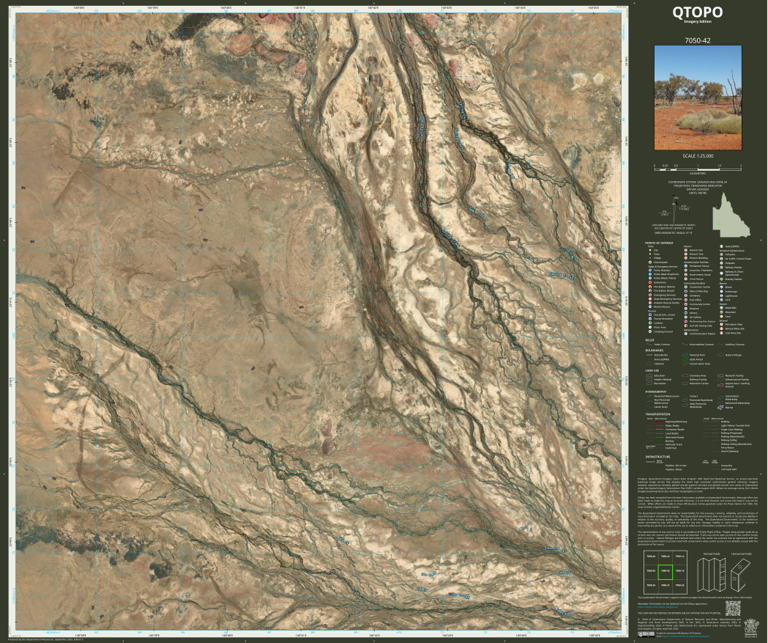Click the Ambulance legend icon
This screenshot has width=768, height=643.
point(650,283)
